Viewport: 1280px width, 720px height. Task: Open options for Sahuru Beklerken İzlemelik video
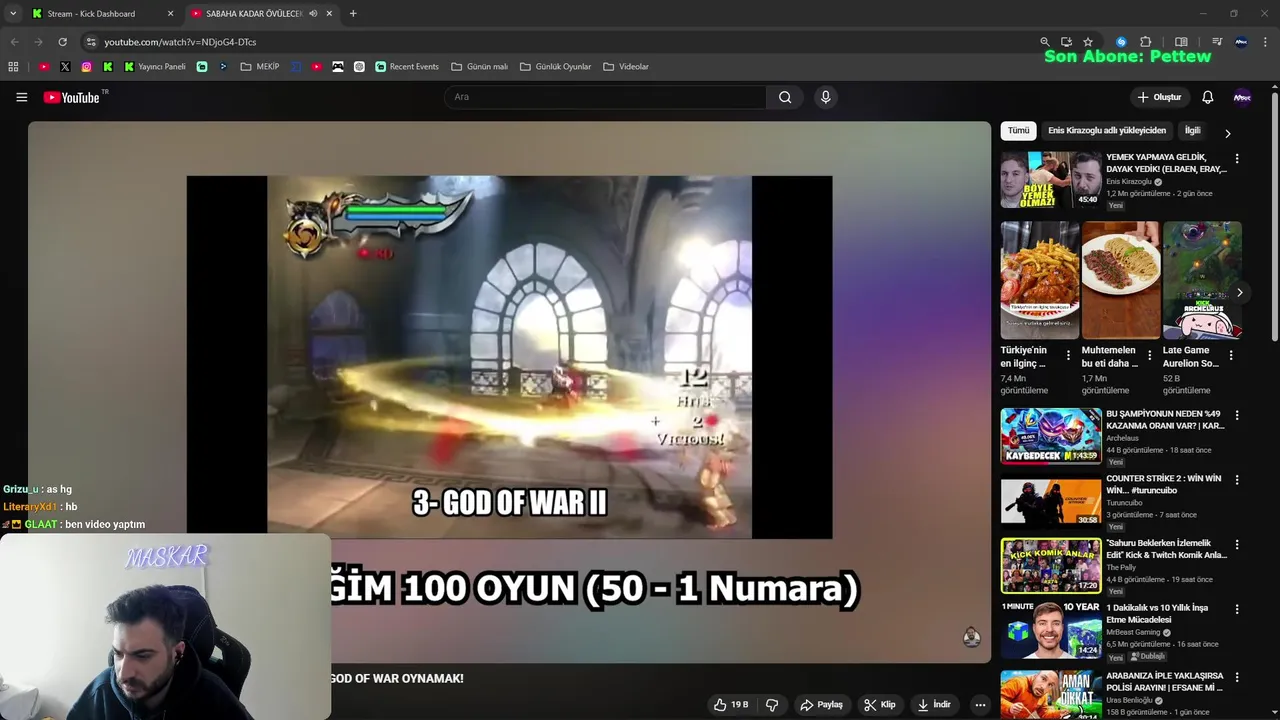pyautogui.click(x=1237, y=545)
